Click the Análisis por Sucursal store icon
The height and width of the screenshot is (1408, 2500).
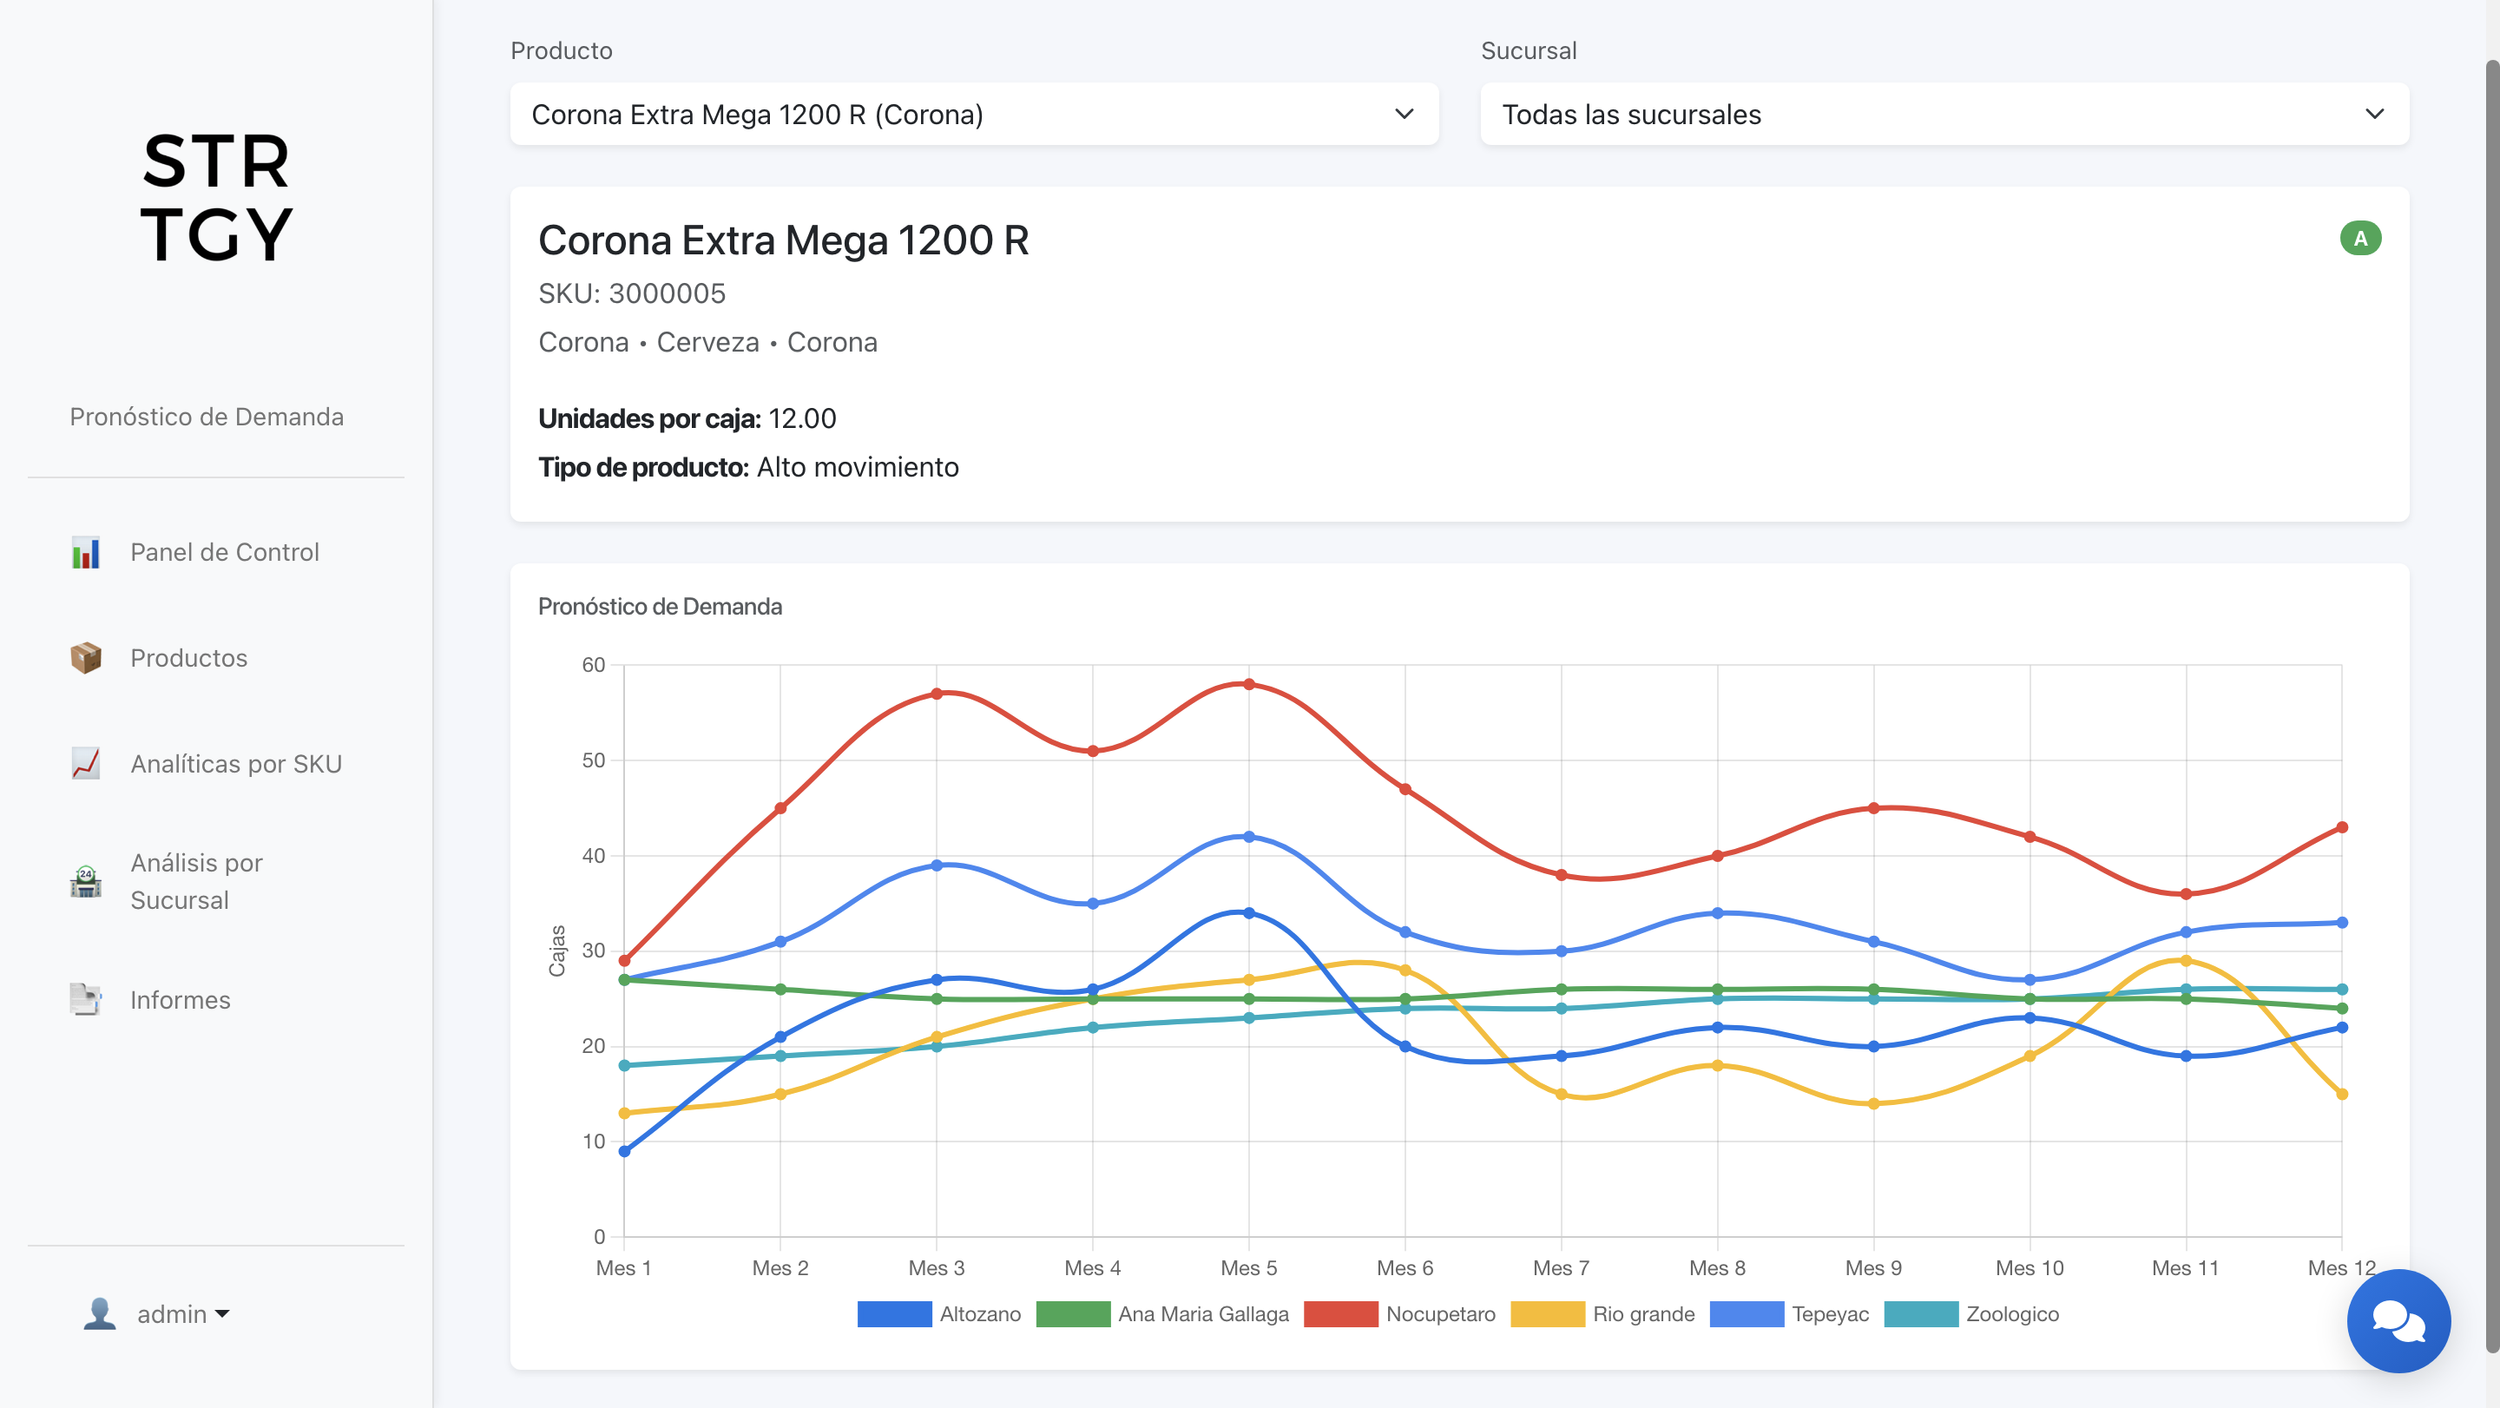(86, 881)
